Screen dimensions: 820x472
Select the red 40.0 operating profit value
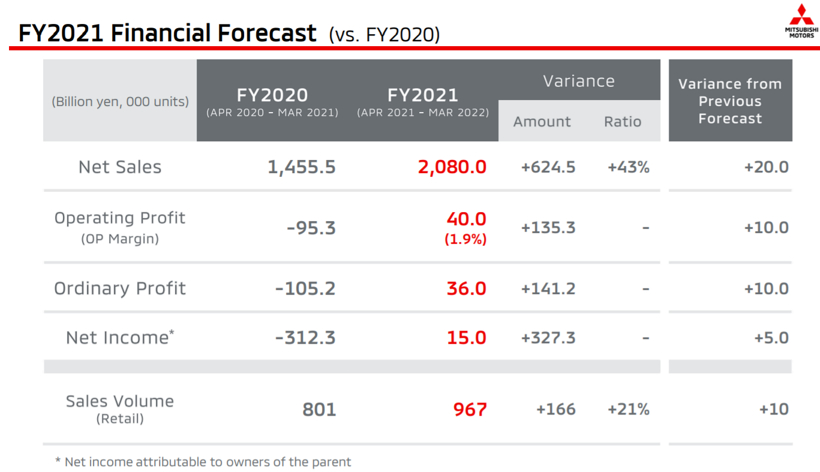466,218
